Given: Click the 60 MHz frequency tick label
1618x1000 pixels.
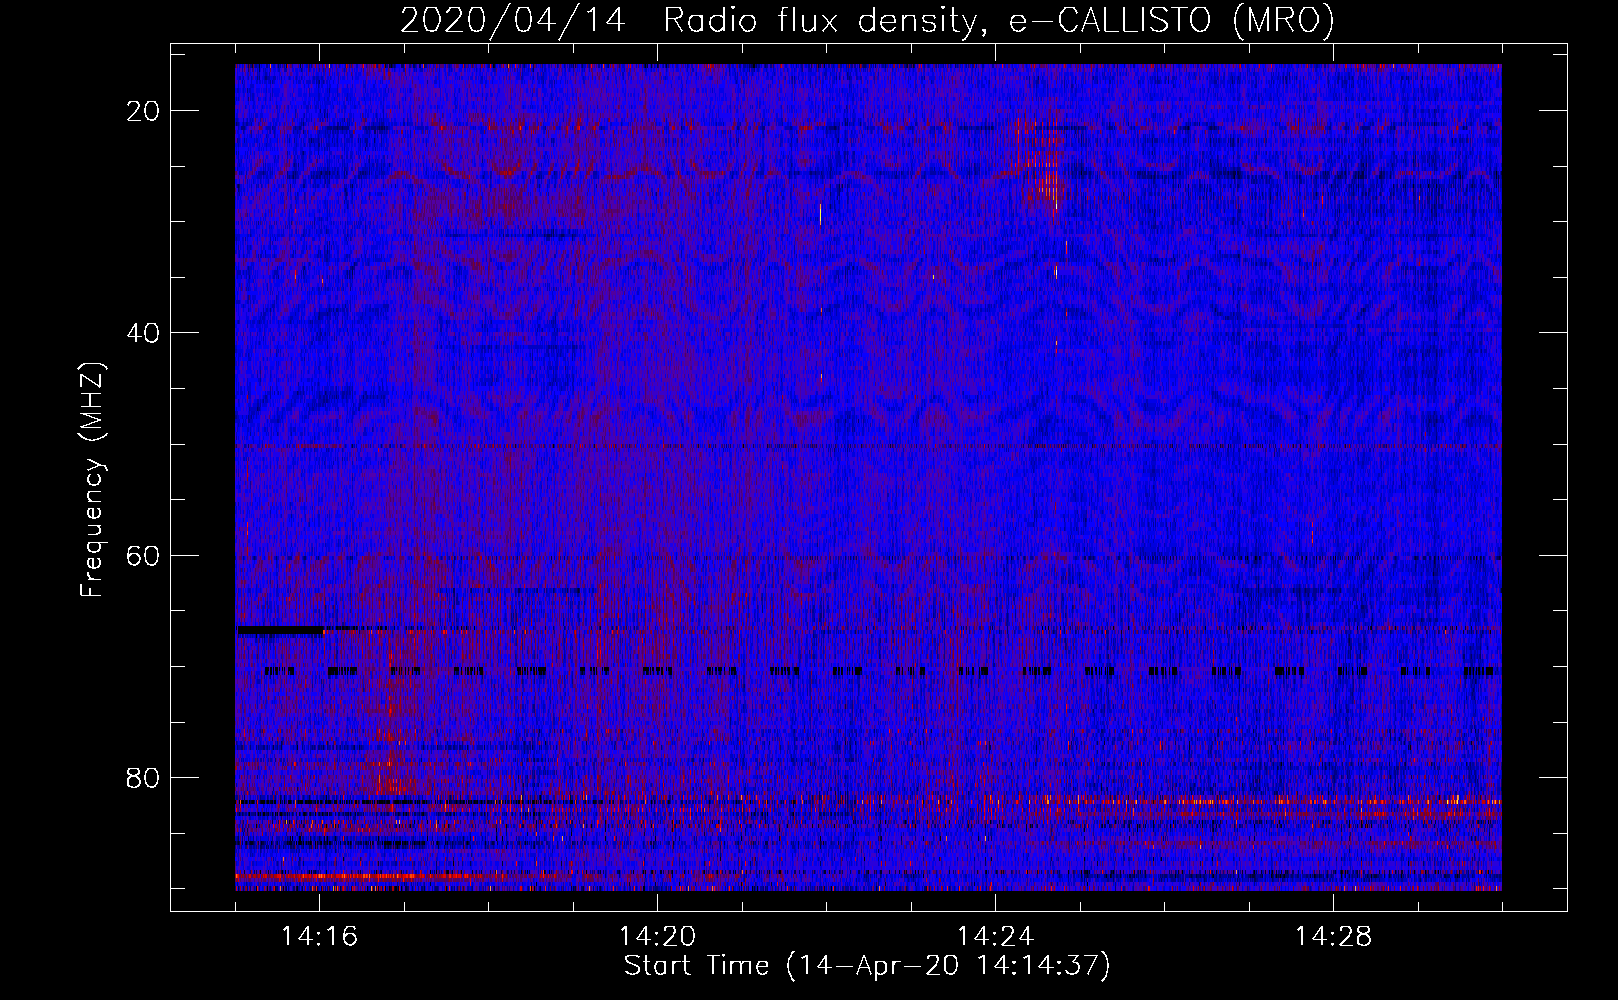Looking at the screenshot, I should tap(143, 555).
